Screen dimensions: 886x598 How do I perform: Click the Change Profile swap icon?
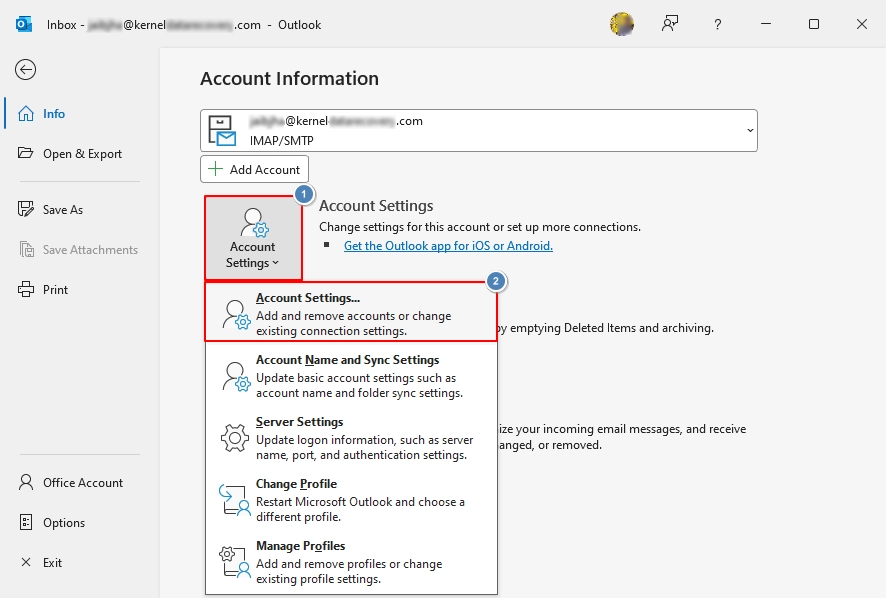point(234,500)
